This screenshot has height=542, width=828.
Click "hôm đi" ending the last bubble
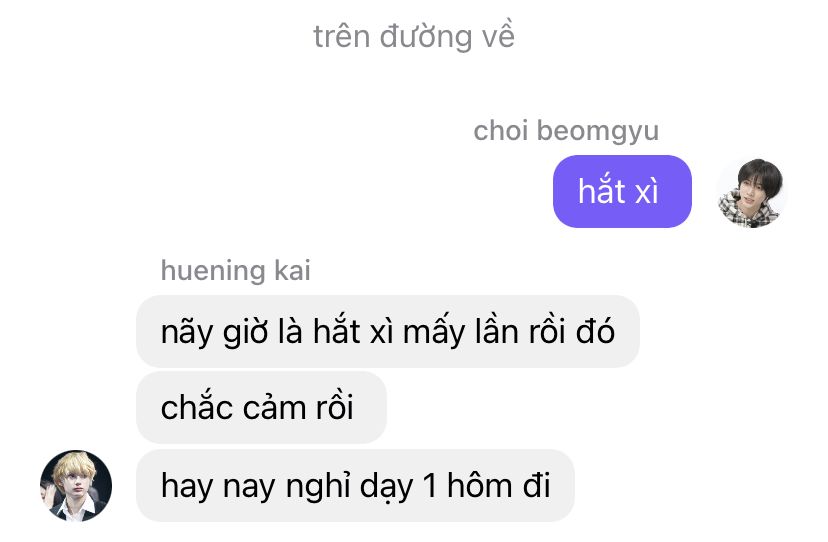498,485
